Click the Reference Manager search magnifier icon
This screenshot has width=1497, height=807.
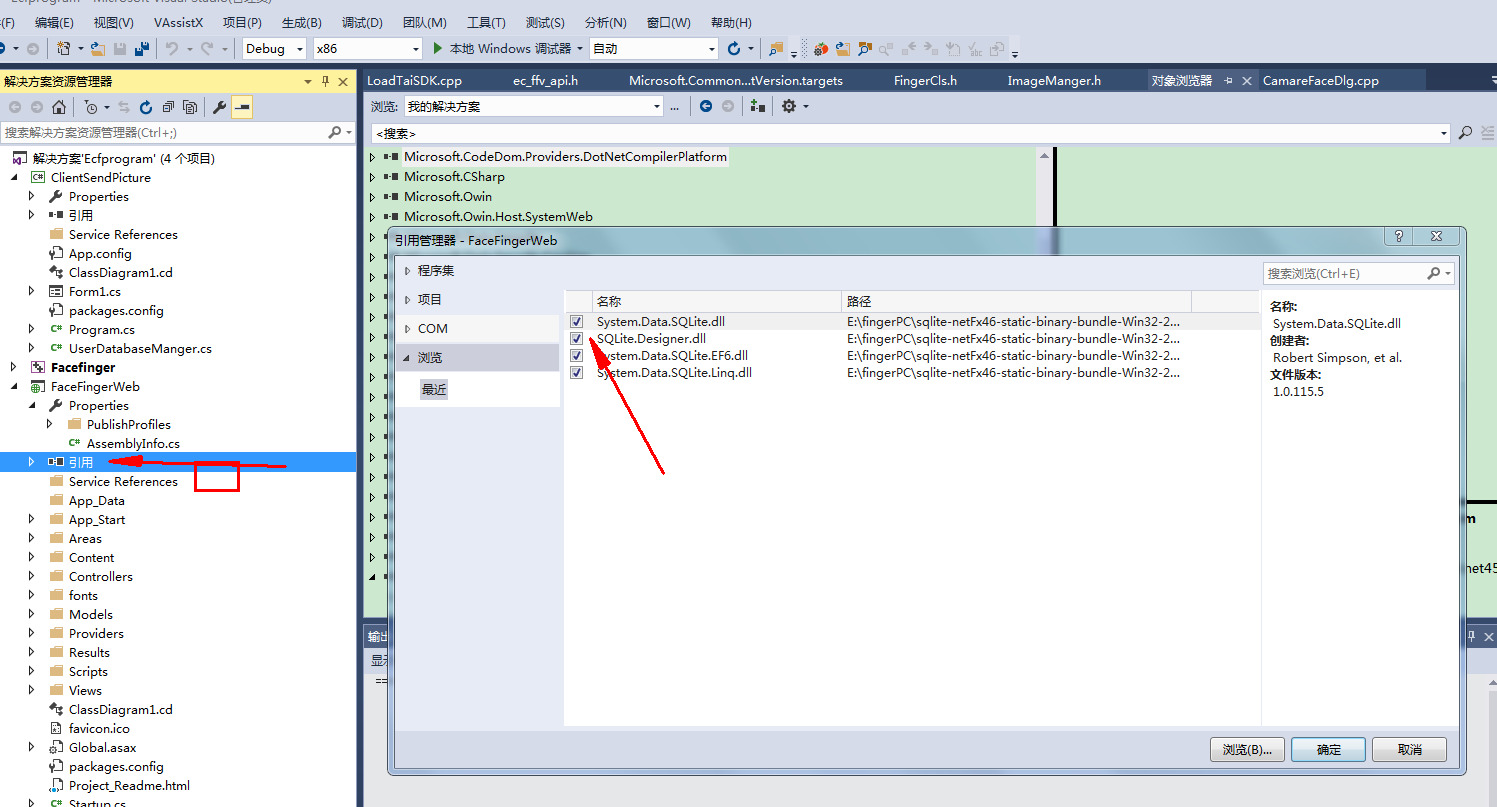(x=1434, y=273)
